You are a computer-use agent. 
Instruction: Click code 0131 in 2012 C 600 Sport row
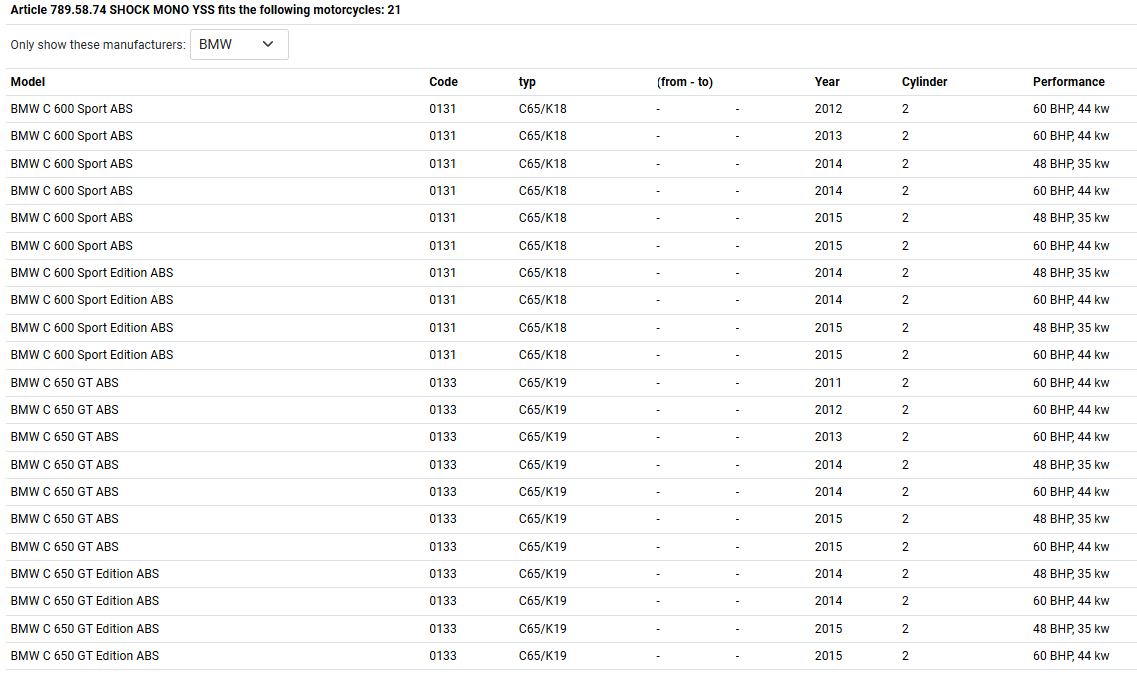[442, 109]
